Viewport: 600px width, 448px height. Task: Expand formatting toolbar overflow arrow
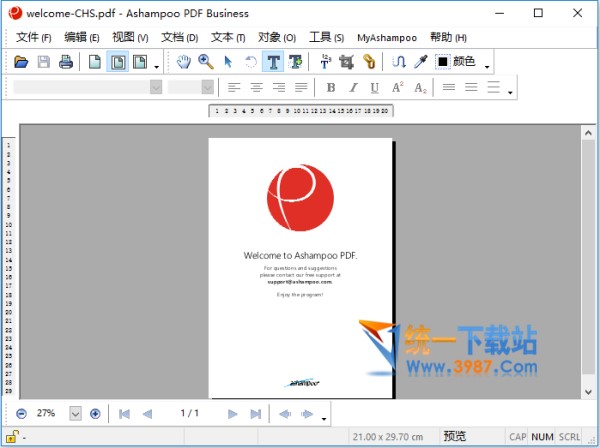[510, 92]
